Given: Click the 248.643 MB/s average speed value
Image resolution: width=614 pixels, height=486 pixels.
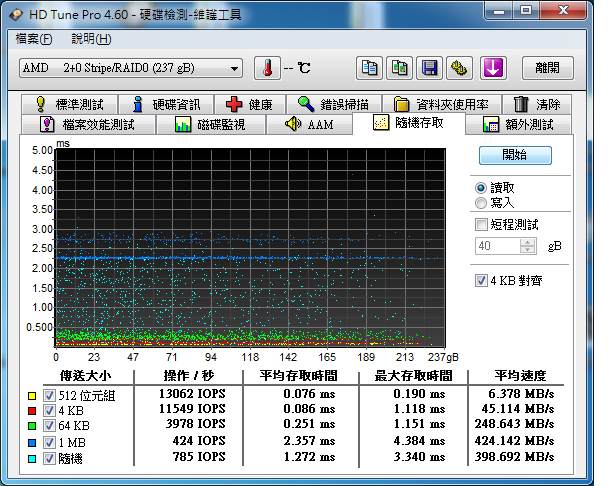Looking at the screenshot, I should point(514,424).
